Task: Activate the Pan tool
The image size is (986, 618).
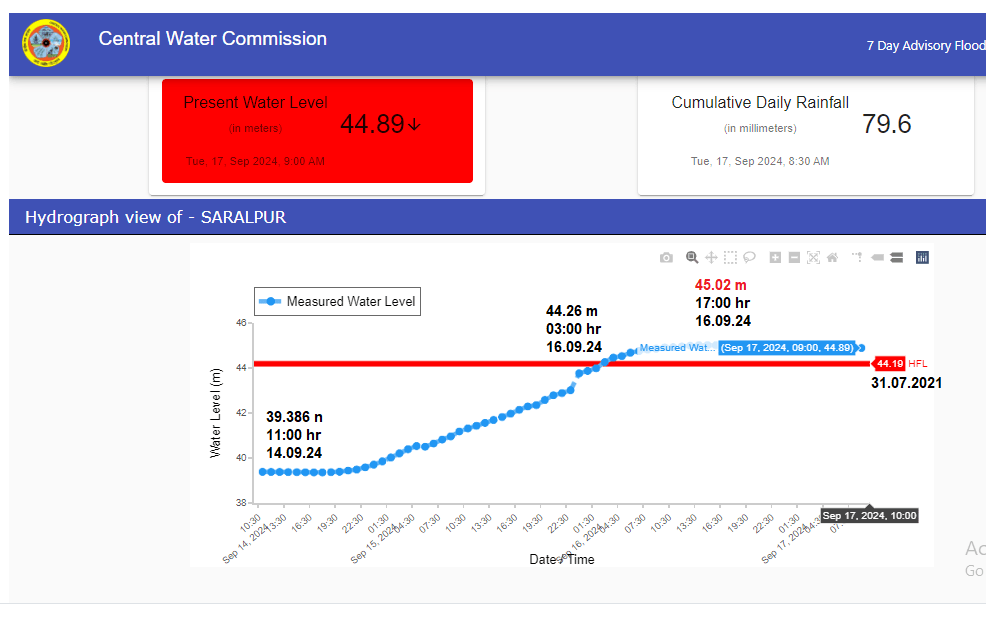Action: pyautogui.click(x=711, y=258)
